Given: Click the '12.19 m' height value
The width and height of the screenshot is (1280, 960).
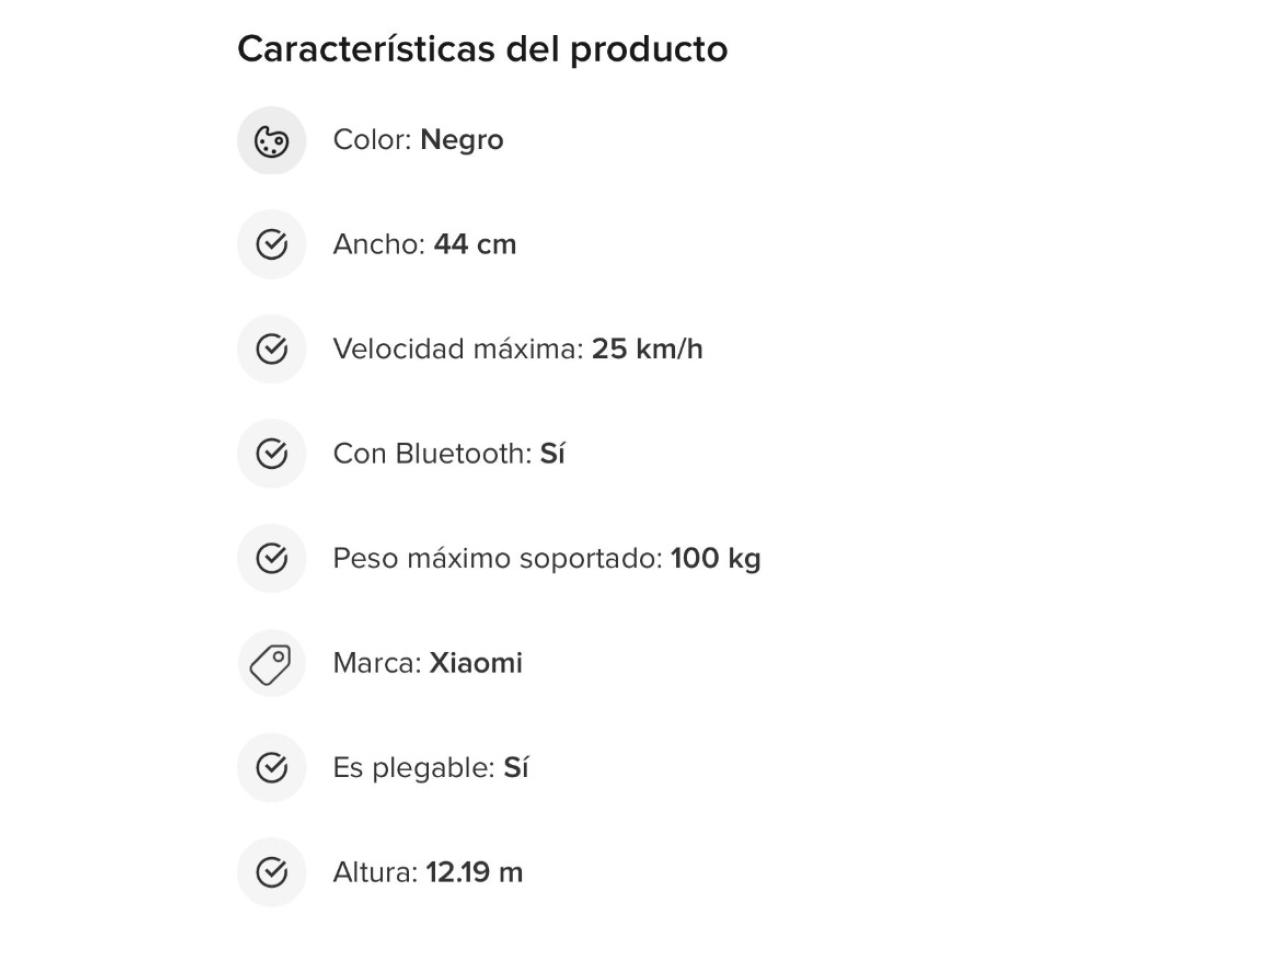Looking at the screenshot, I should point(474,872).
